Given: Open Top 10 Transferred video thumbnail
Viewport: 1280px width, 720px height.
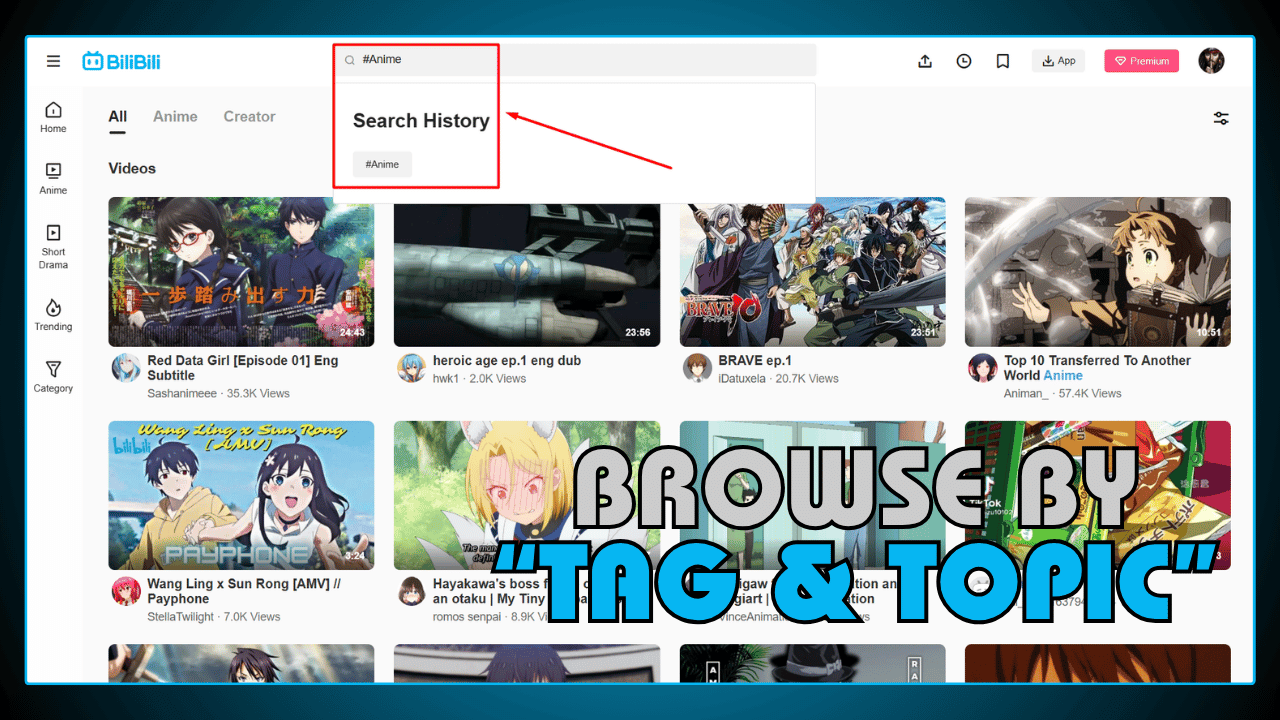Looking at the screenshot, I should pyautogui.click(x=1098, y=272).
